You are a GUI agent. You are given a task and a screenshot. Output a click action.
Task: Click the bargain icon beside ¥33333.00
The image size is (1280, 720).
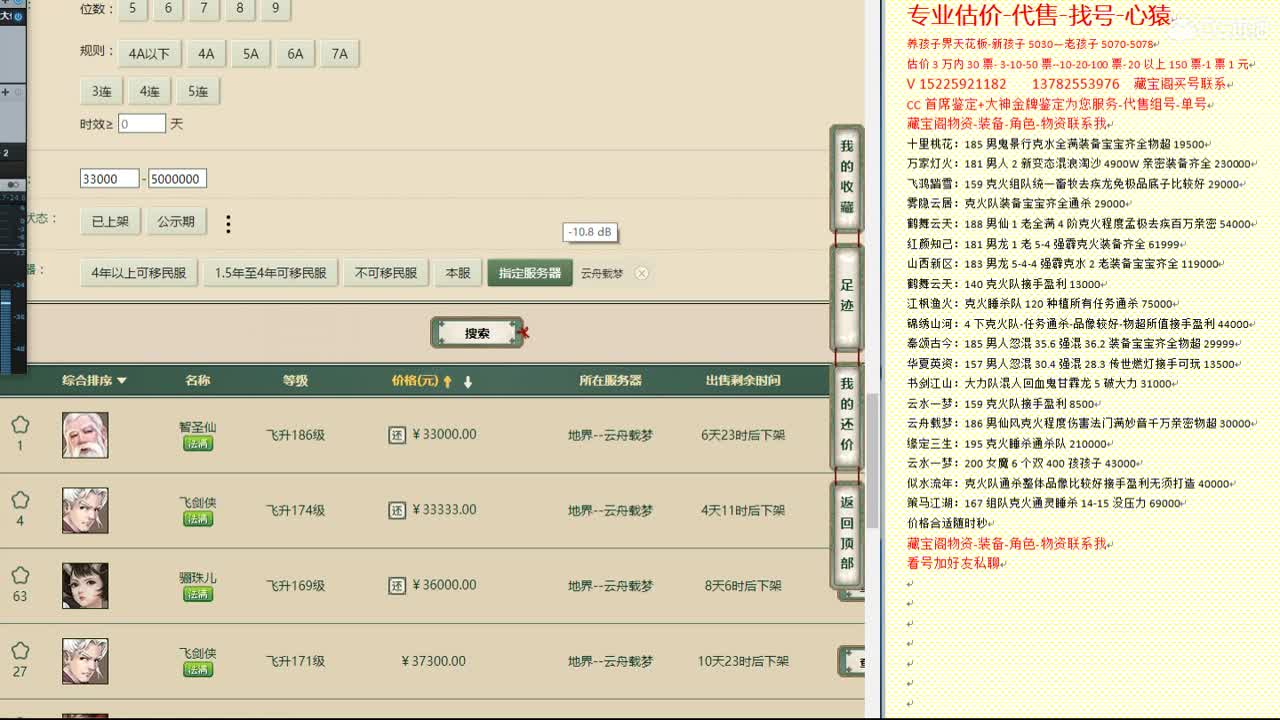tap(397, 510)
